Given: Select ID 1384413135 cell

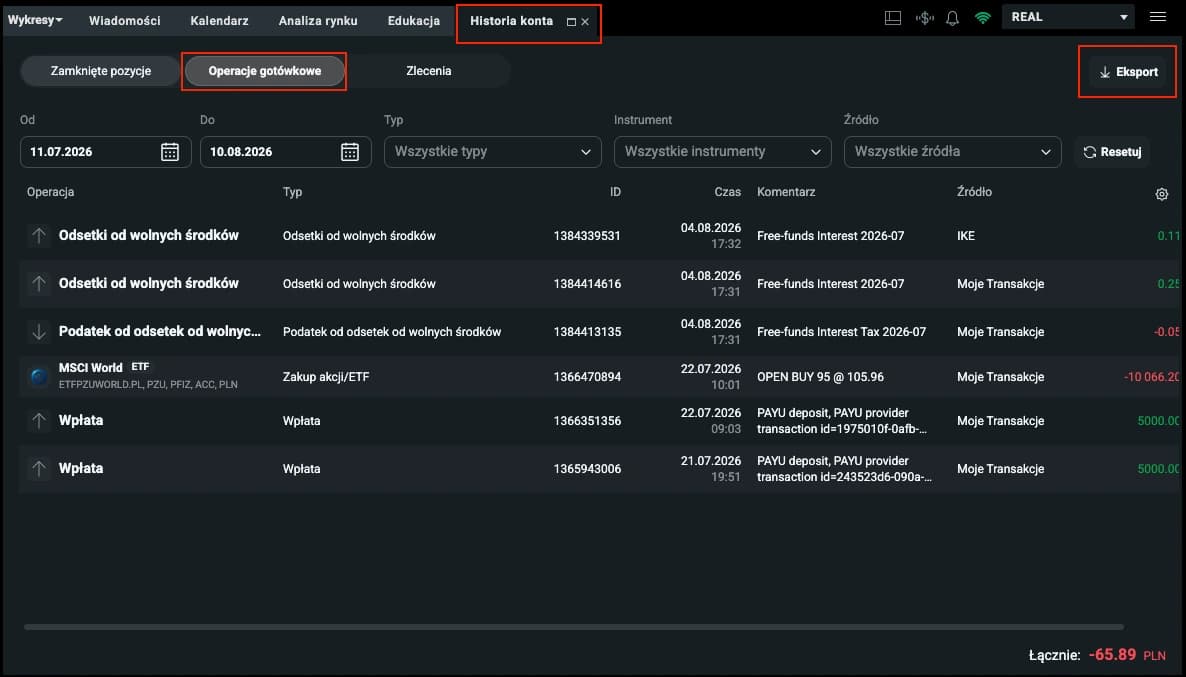Looking at the screenshot, I should click(x=587, y=331).
